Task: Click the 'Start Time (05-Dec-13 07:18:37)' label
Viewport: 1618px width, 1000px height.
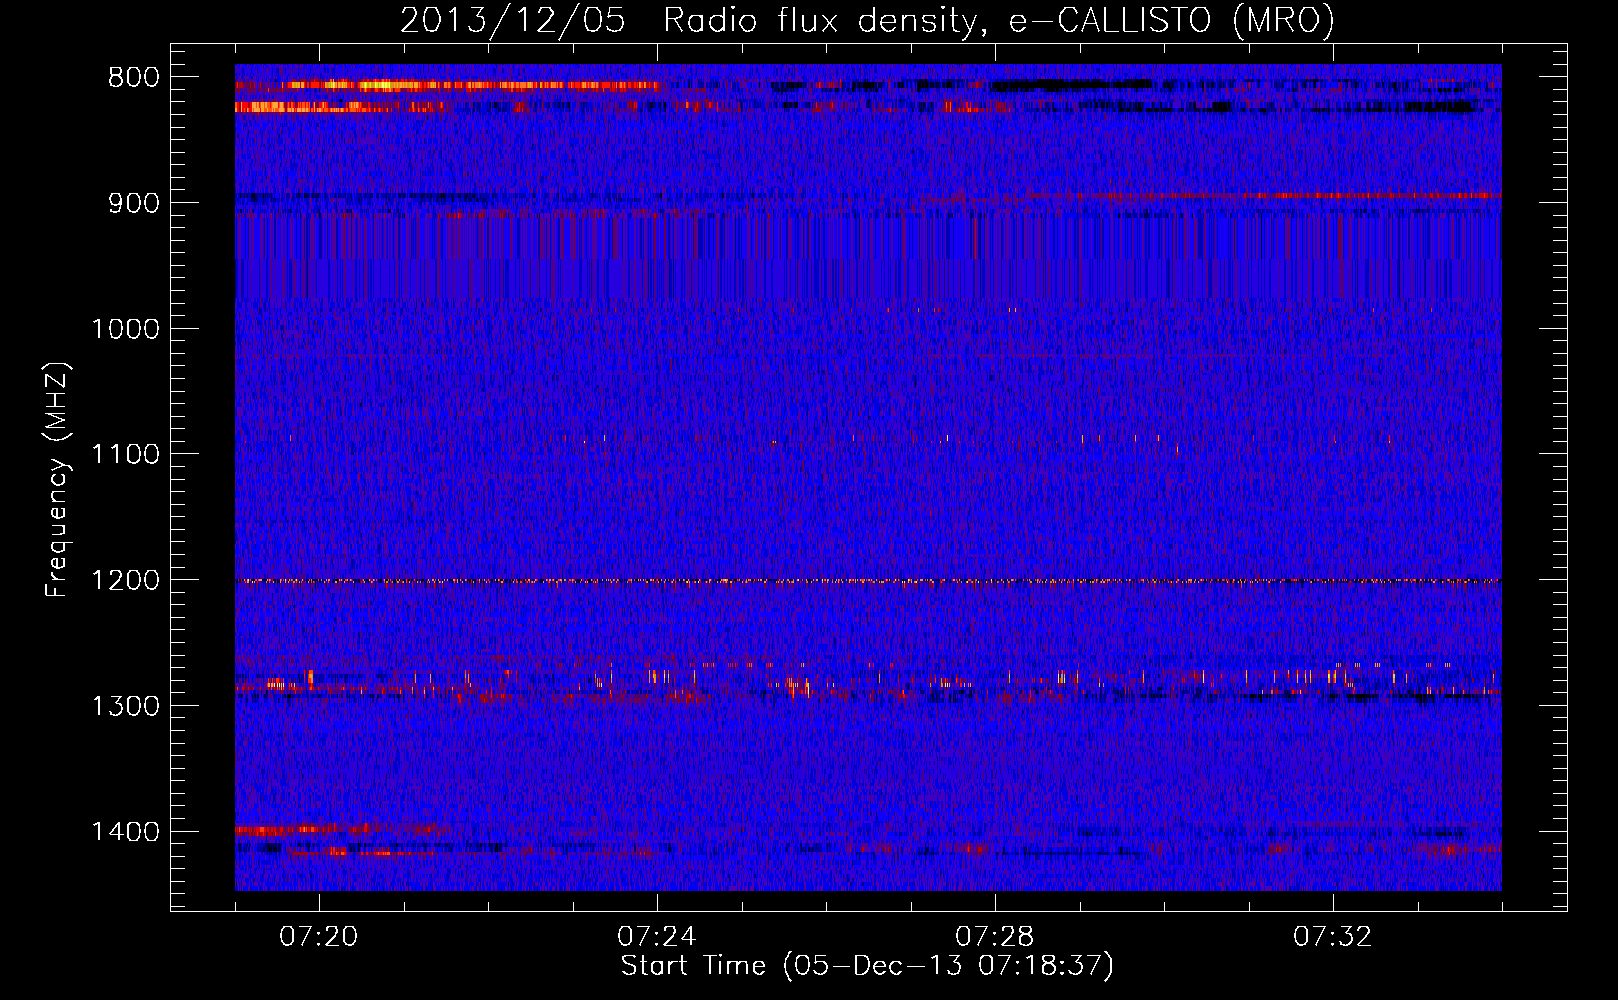Action: (867, 966)
